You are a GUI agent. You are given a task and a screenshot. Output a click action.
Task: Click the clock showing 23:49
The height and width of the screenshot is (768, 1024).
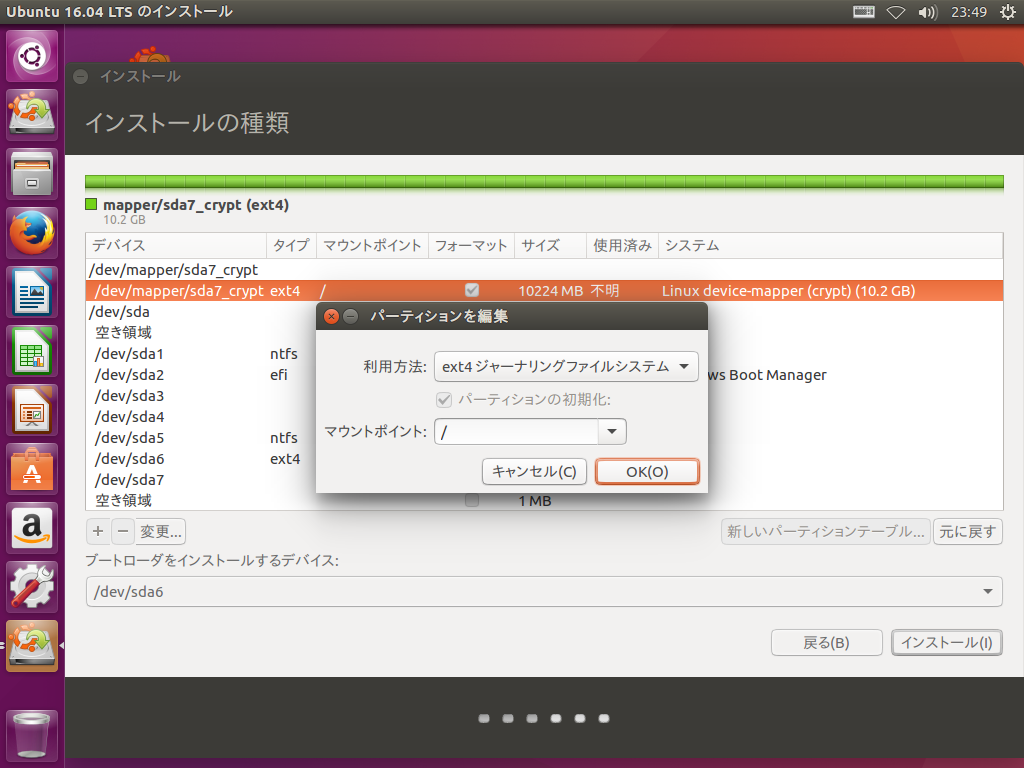pos(968,12)
